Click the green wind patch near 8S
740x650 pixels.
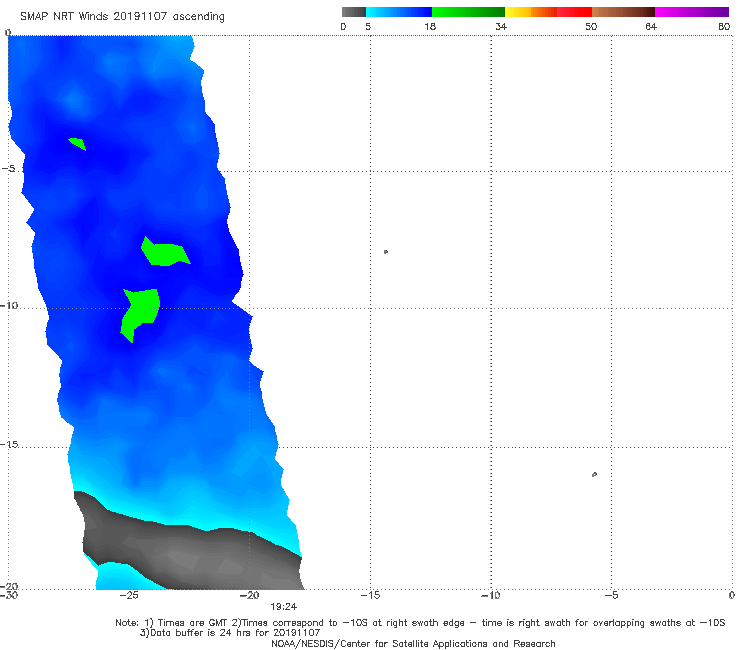click(165, 252)
